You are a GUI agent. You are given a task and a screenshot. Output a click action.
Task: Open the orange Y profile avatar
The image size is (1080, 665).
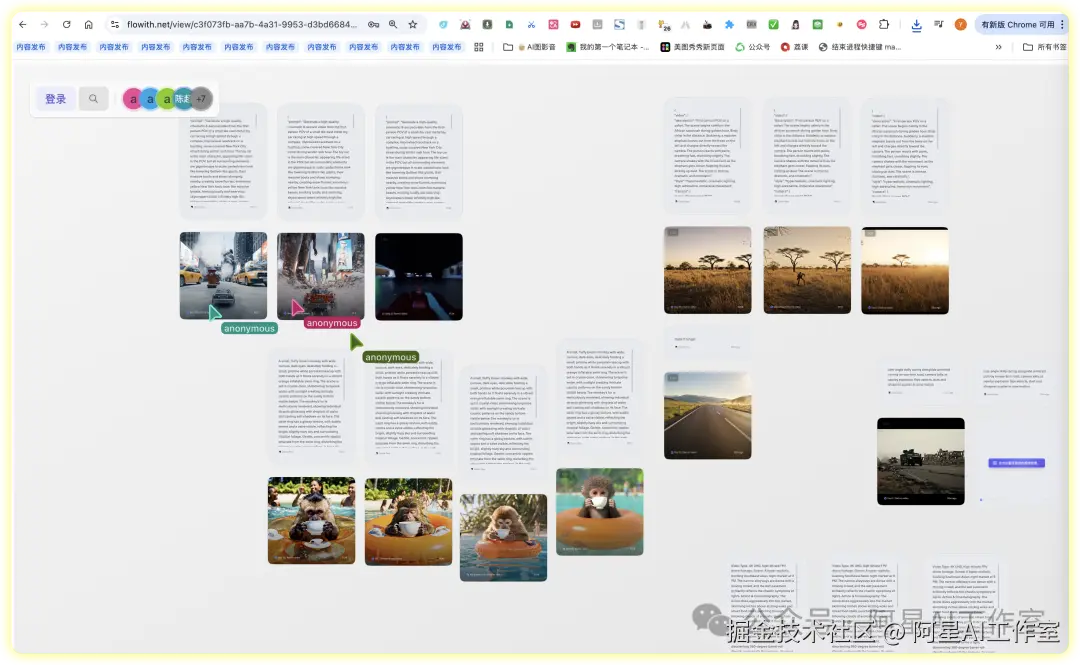tap(960, 24)
